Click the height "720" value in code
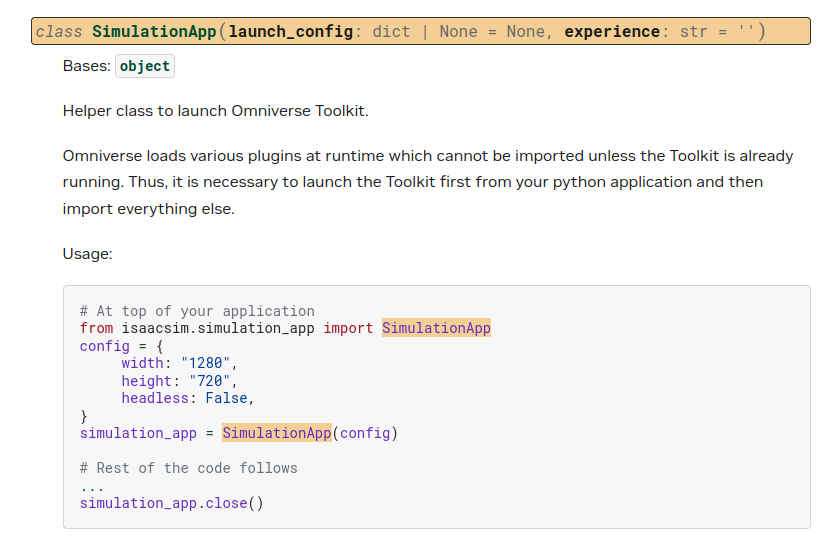The image size is (830, 545). tap(210, 381)
